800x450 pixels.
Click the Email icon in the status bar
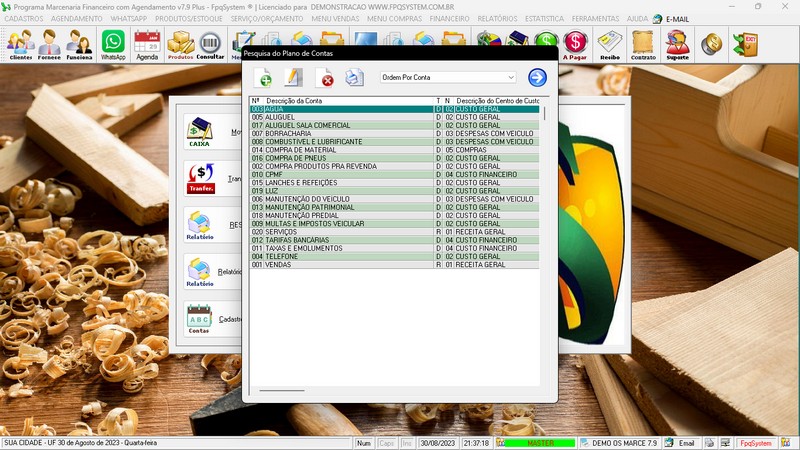pyautogui.click(x=681, y=443)
